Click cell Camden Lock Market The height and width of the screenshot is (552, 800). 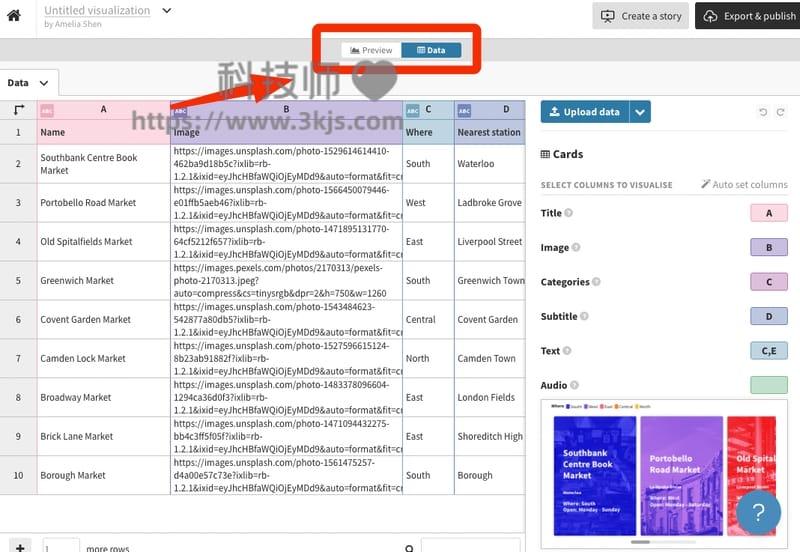click(104, 358)
